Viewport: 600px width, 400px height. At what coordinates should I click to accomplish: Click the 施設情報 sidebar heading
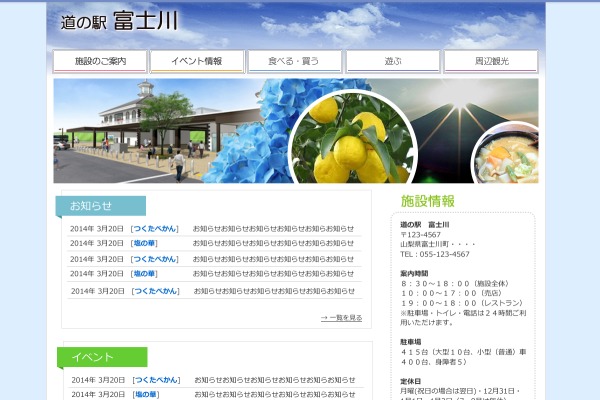pos(427,201)
